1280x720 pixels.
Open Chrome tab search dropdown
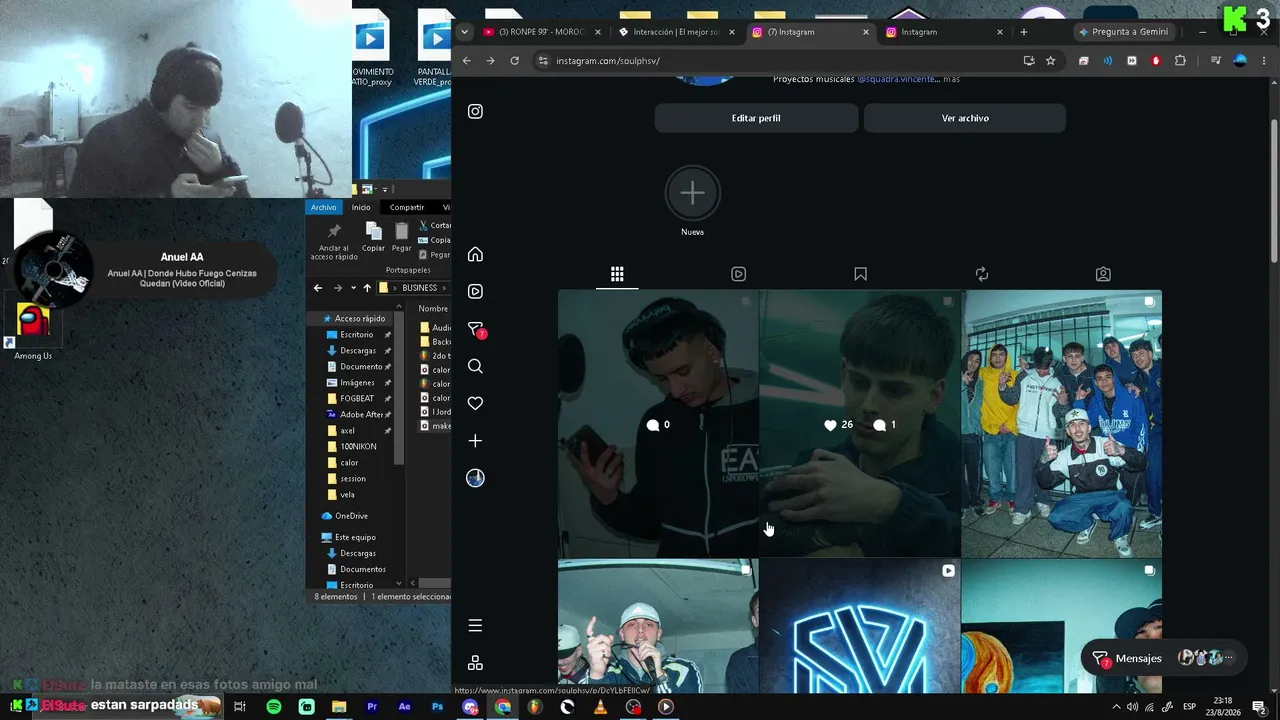click(x=464, y=32)
